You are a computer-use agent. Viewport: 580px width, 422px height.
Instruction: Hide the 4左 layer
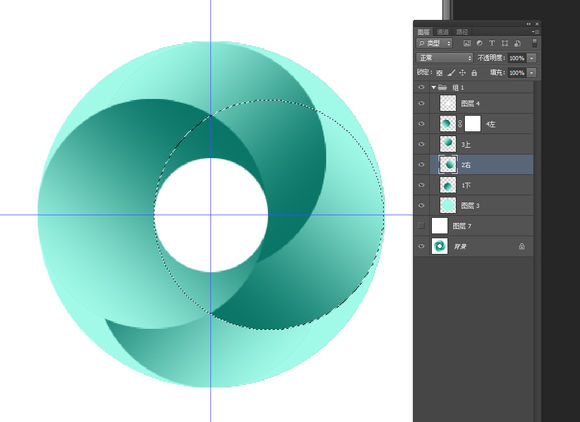(x=421, y=124)
